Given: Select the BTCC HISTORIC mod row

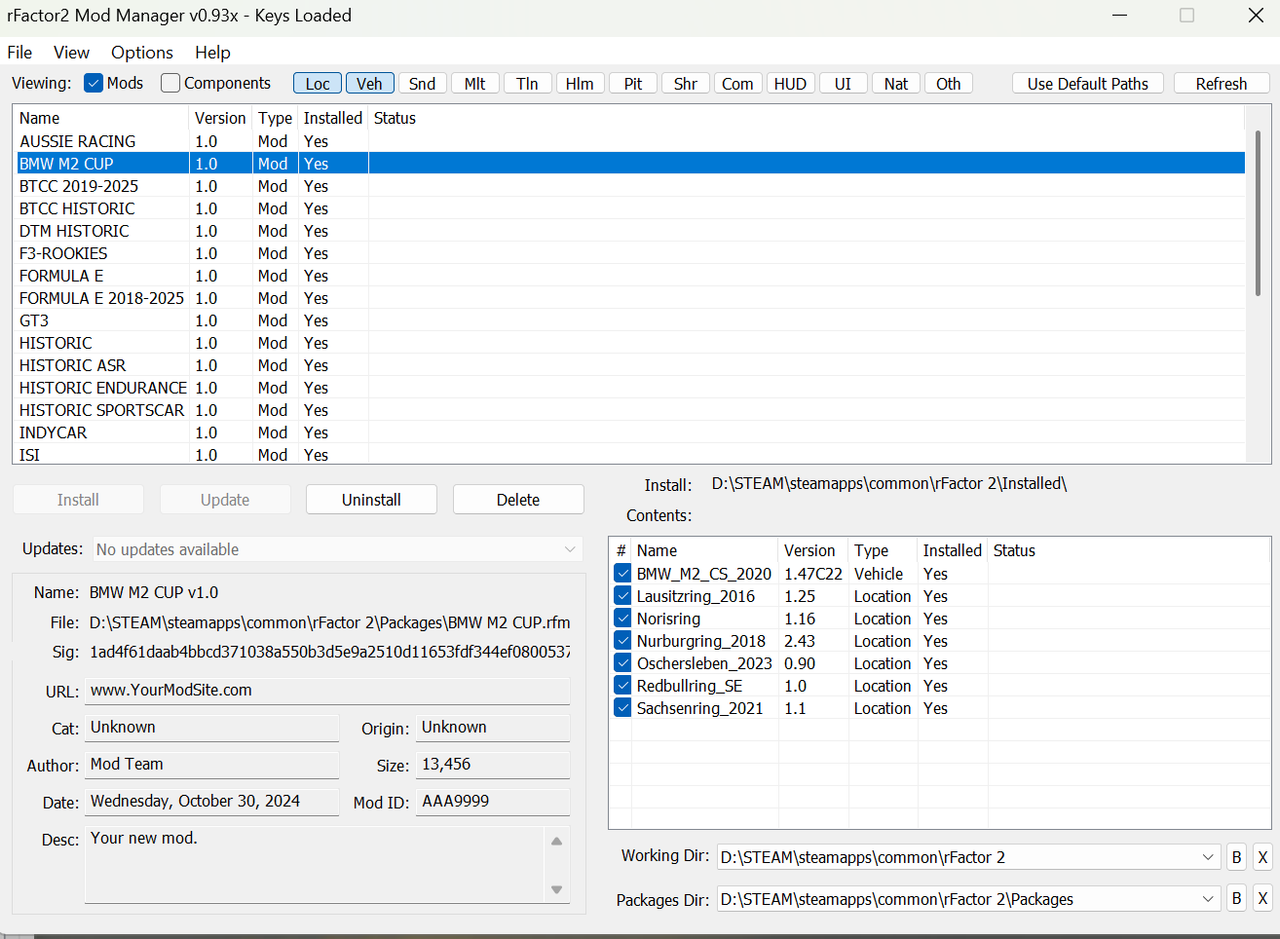Looking at the screenshot, I should [x=630, y=208].
